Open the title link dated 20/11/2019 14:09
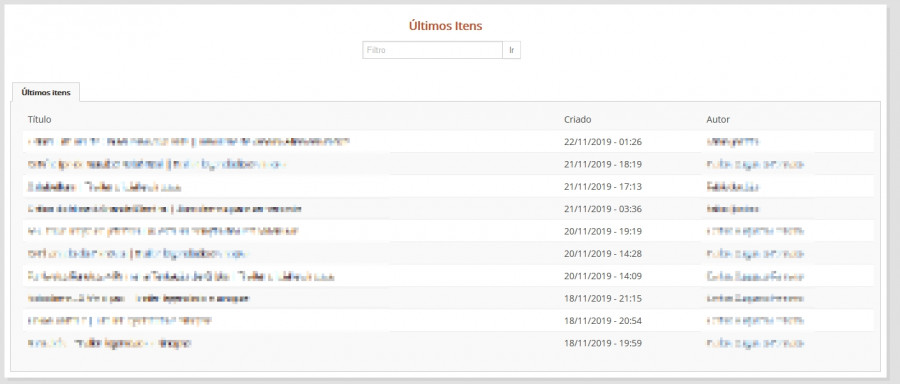 pyautogui.click(x=181, y=276)
